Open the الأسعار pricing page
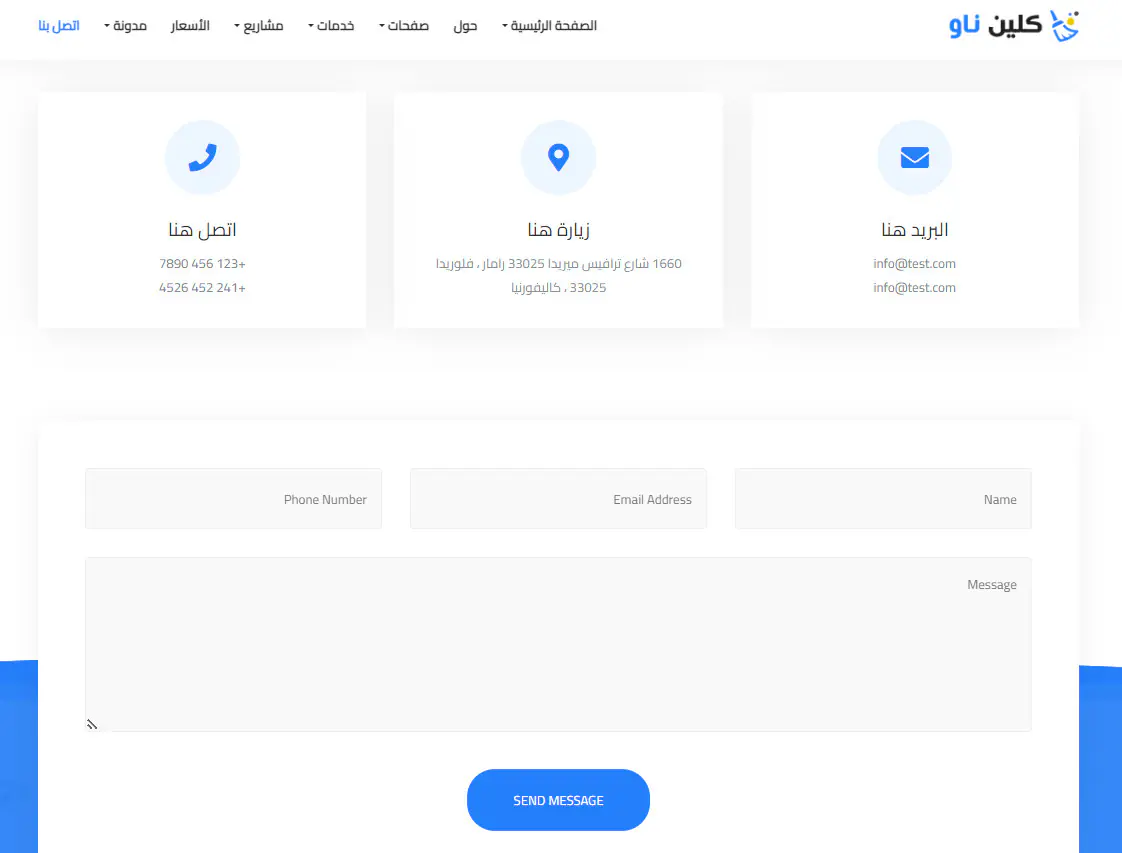1122x853 pixels. click(x=190, y=26)
